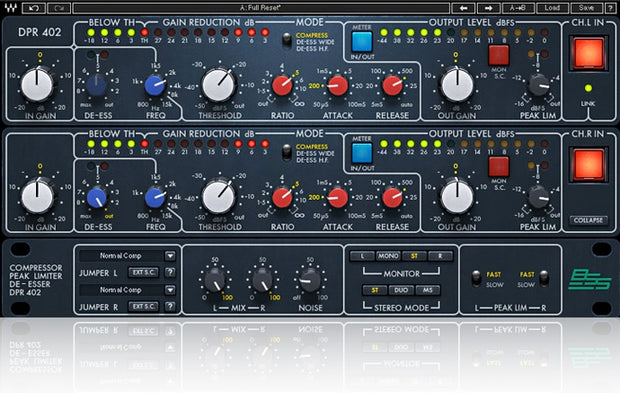
Task: Open JUMPER R 'Normal Comp' dropdown arrow
Action: click(x=170, y=290)
